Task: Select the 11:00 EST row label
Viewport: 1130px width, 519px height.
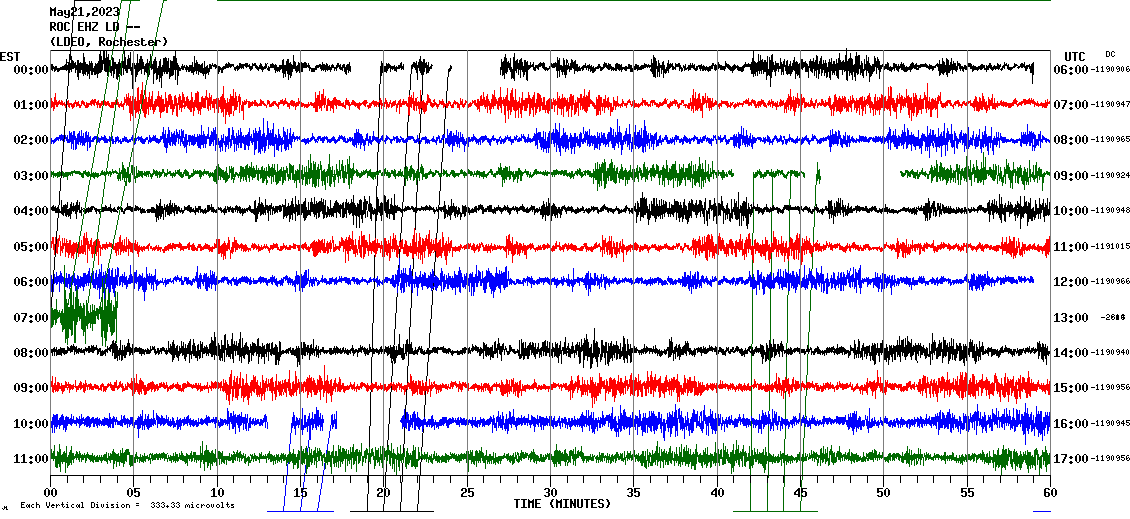Action: point(30,459)
